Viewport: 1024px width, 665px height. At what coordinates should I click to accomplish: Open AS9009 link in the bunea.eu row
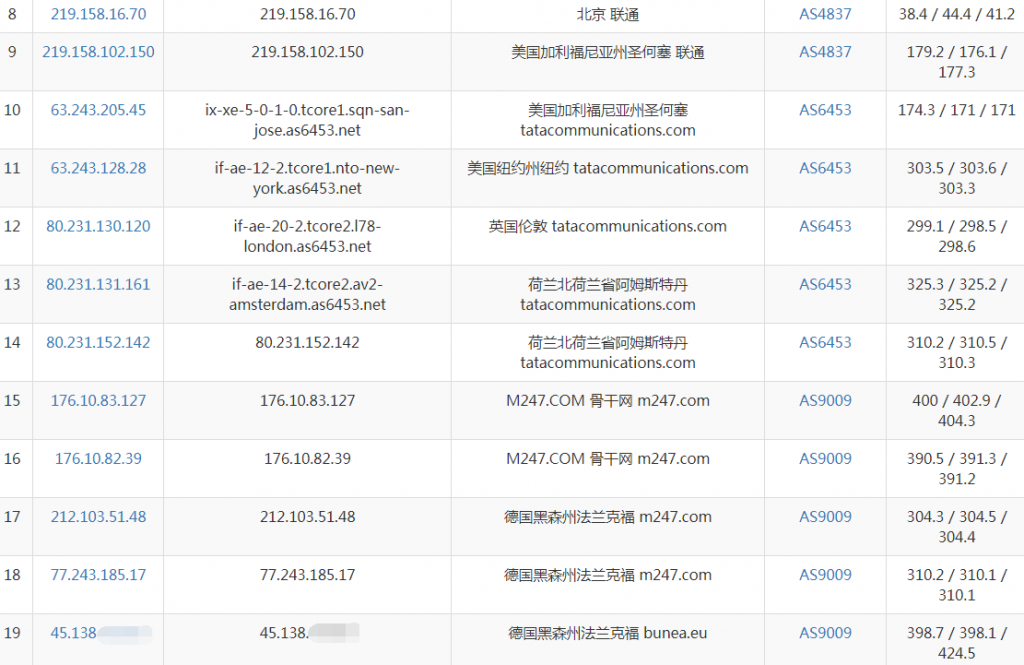coord(825,632)
